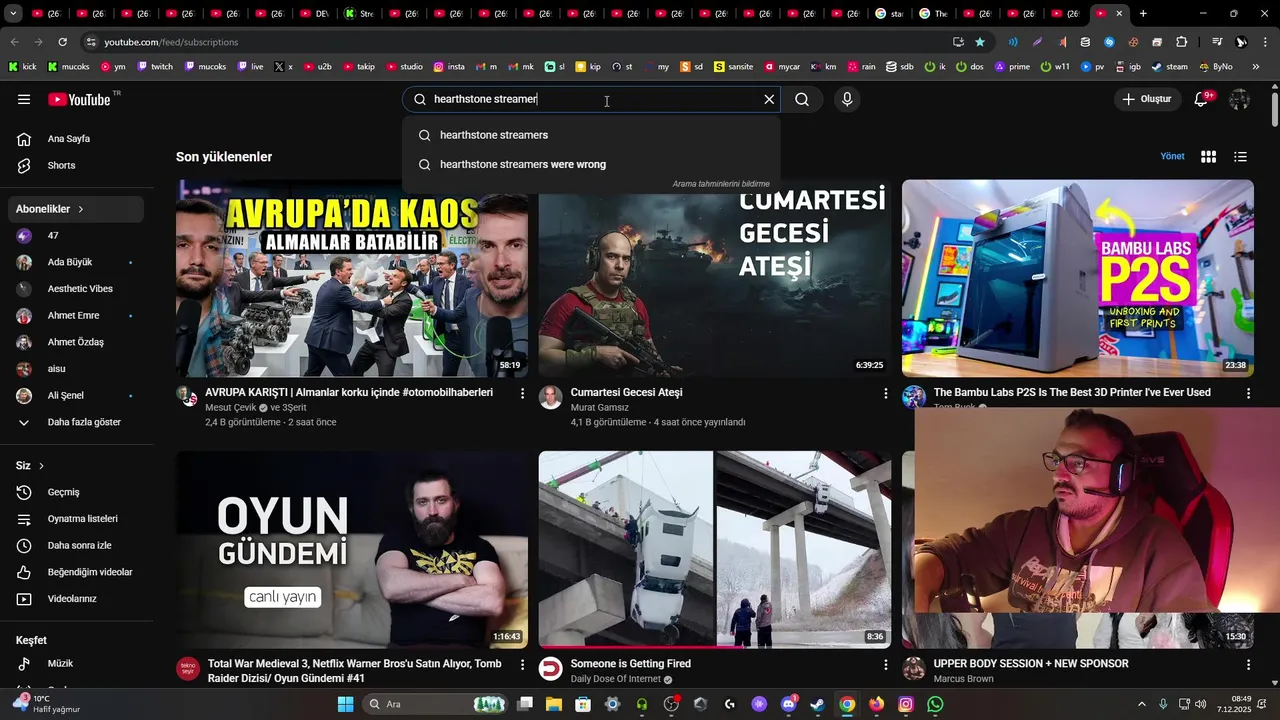Click the Oluştur create button
The width and height of the screenshot is (1280, 720).
pos(1147,99)
